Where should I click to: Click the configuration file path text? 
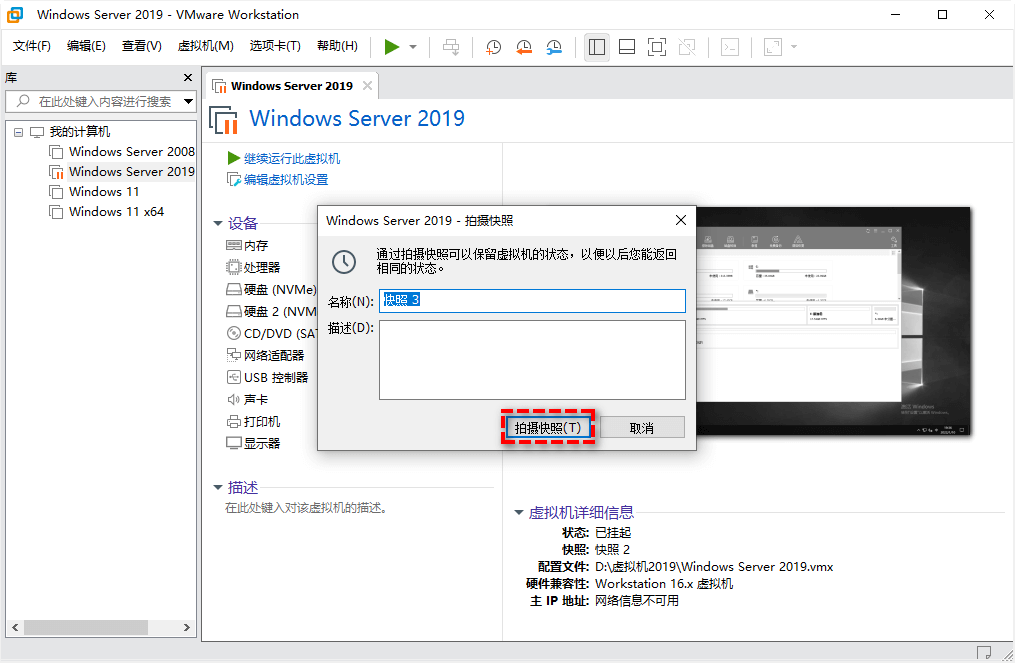pos(714,567)
